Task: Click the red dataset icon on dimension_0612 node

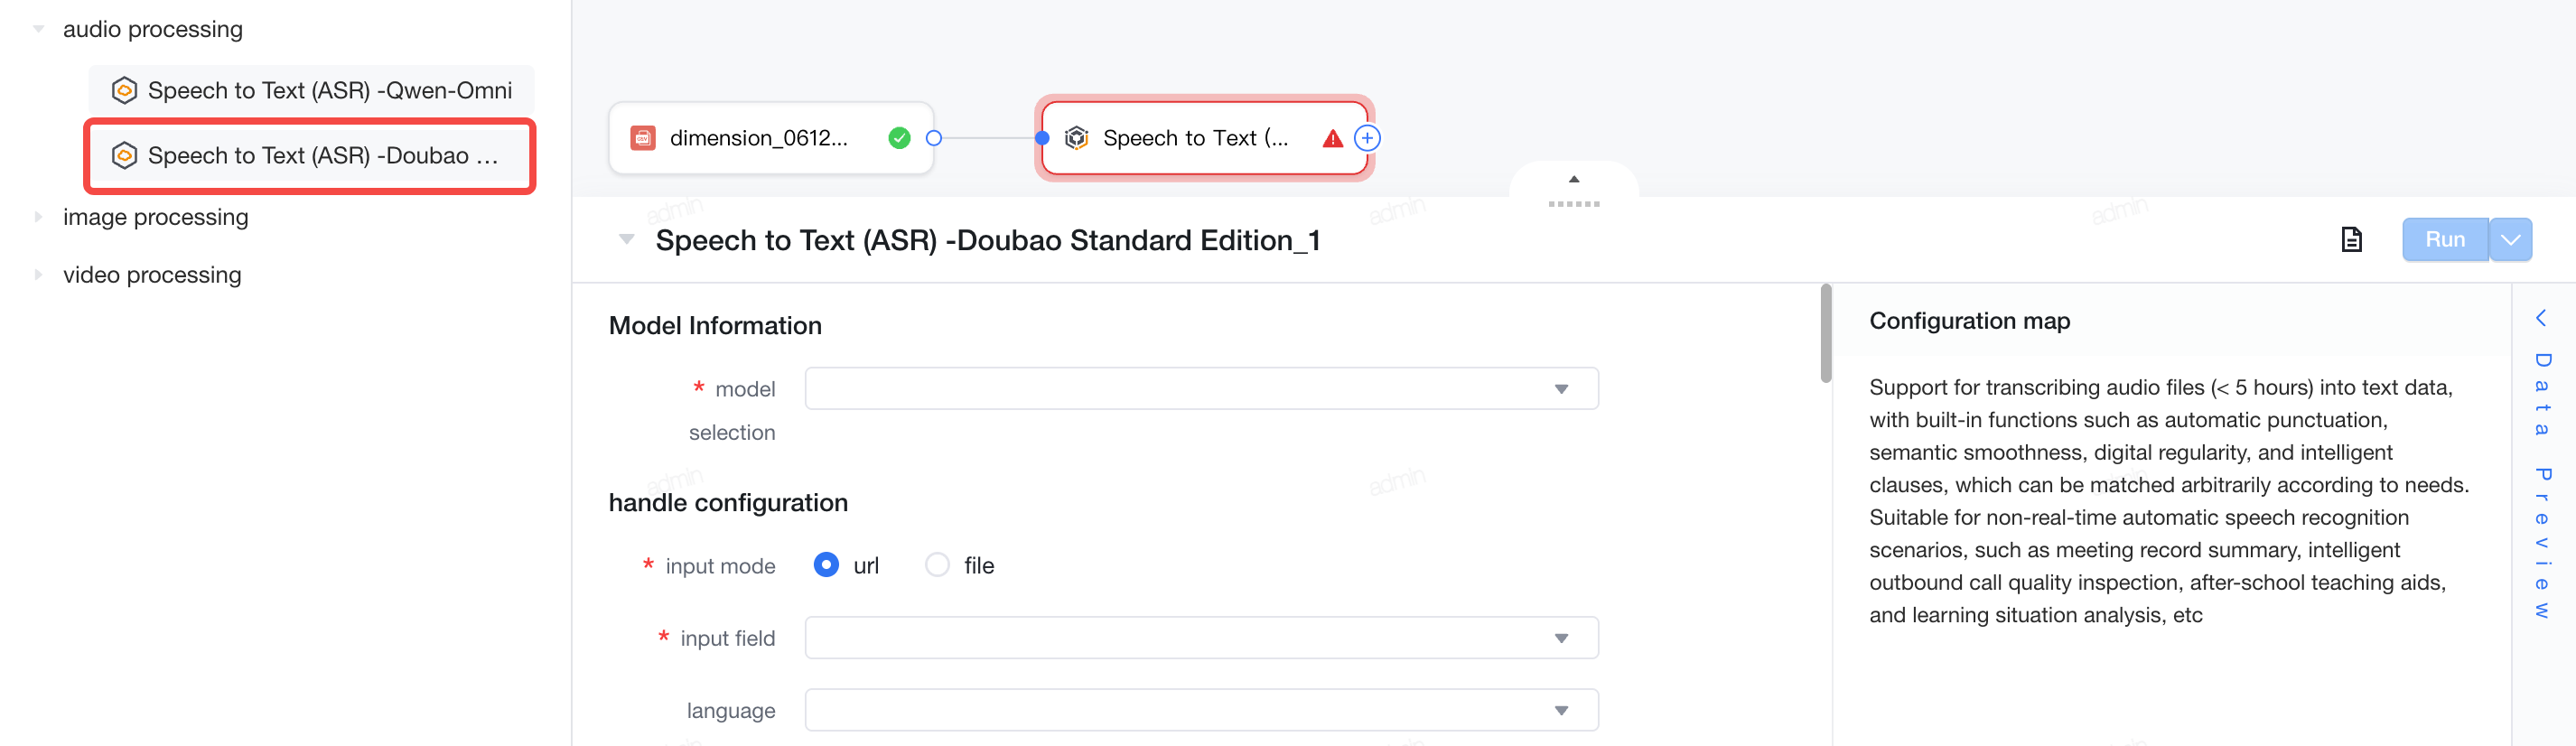Action: (x=643, y=138)
